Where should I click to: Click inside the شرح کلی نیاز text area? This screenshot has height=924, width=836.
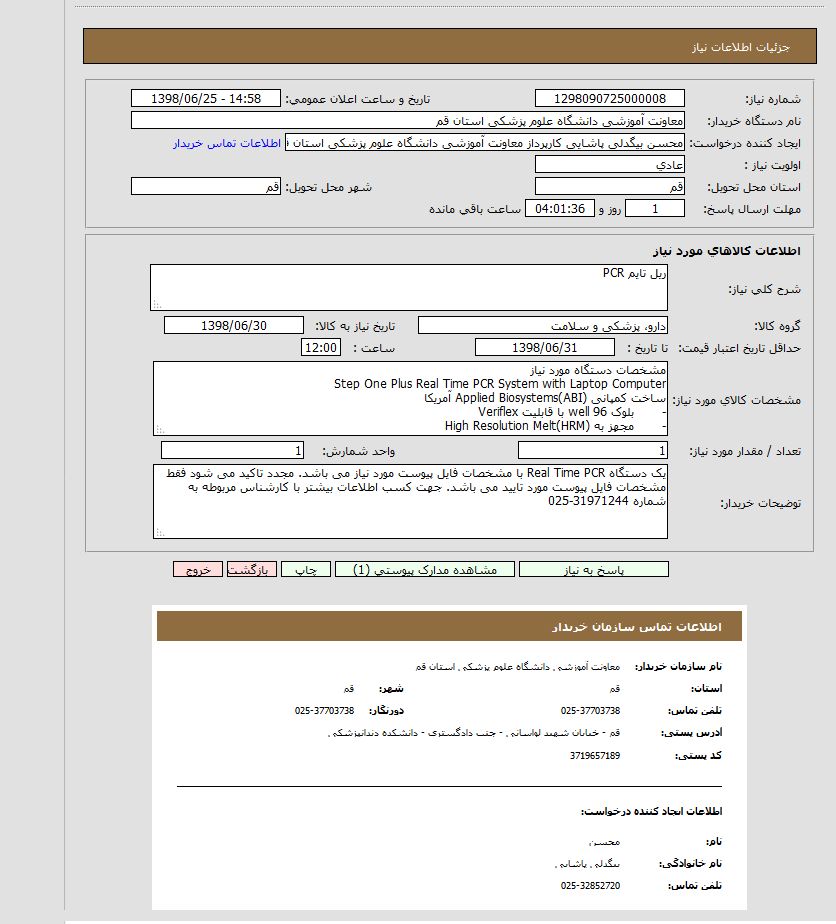click(x=408, y=287)
